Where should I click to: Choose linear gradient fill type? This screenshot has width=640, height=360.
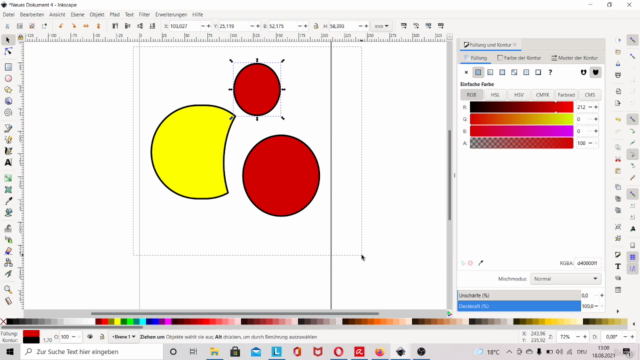[x=490, y=73]
